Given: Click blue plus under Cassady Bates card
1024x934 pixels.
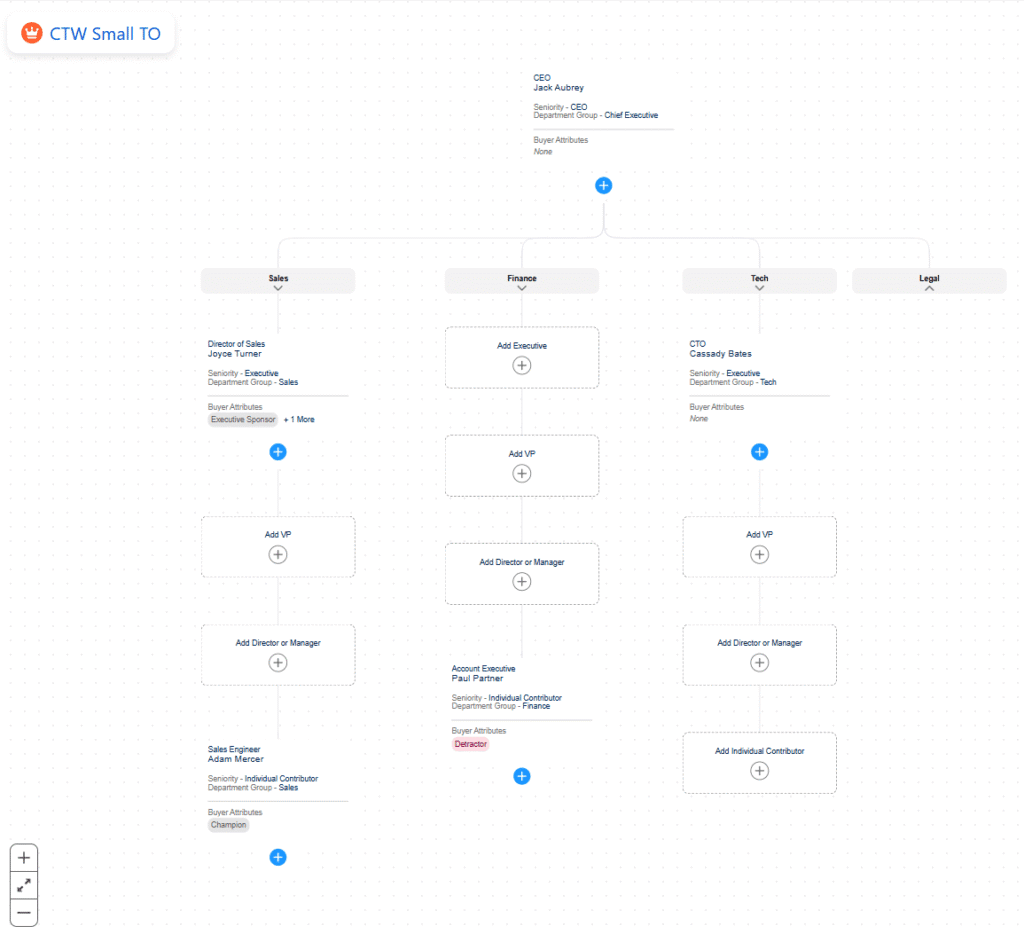Looking at the screenshot, I should pyautogui.click(x=759, y=452).
